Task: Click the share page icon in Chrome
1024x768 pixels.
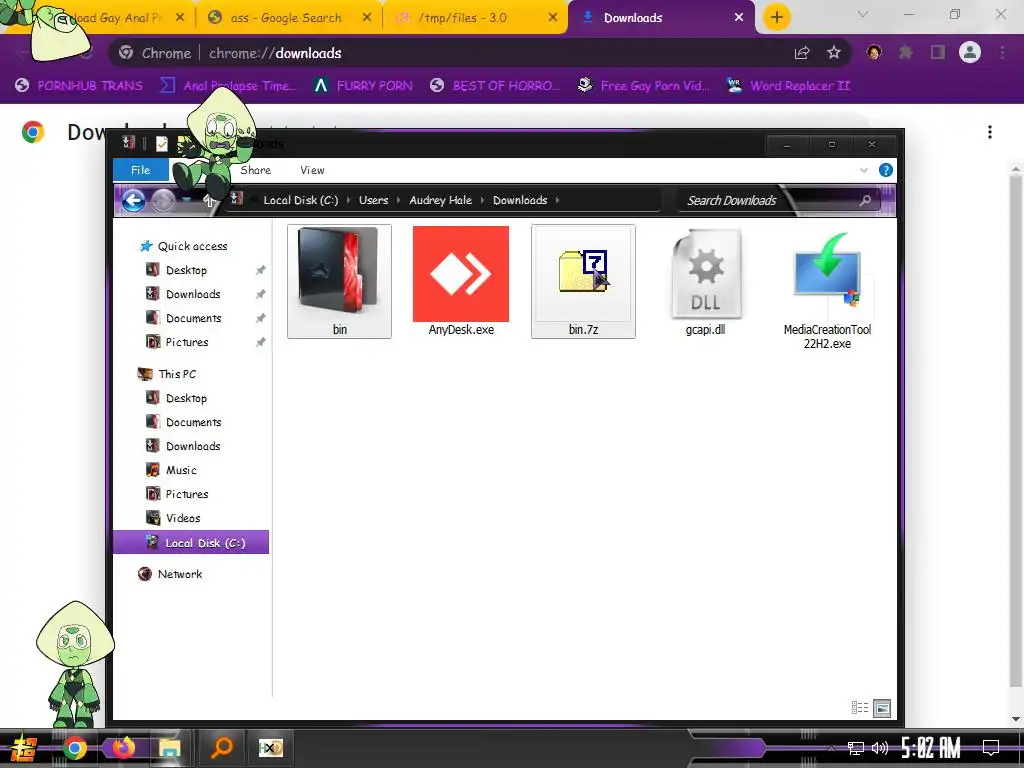Action: coord(802,53)
